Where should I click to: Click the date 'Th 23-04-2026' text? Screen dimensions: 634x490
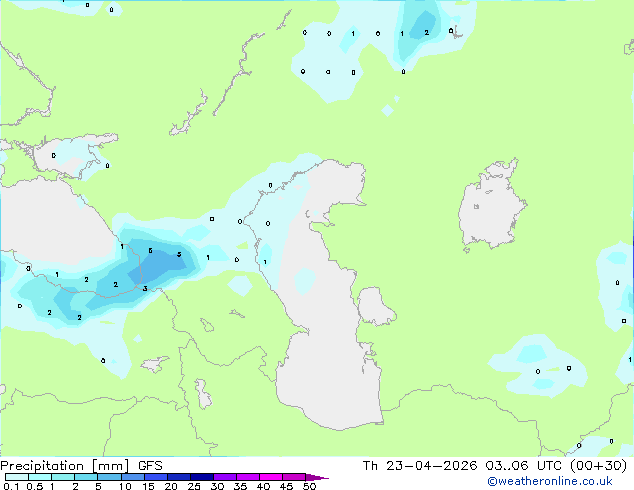tap(420, 466)
